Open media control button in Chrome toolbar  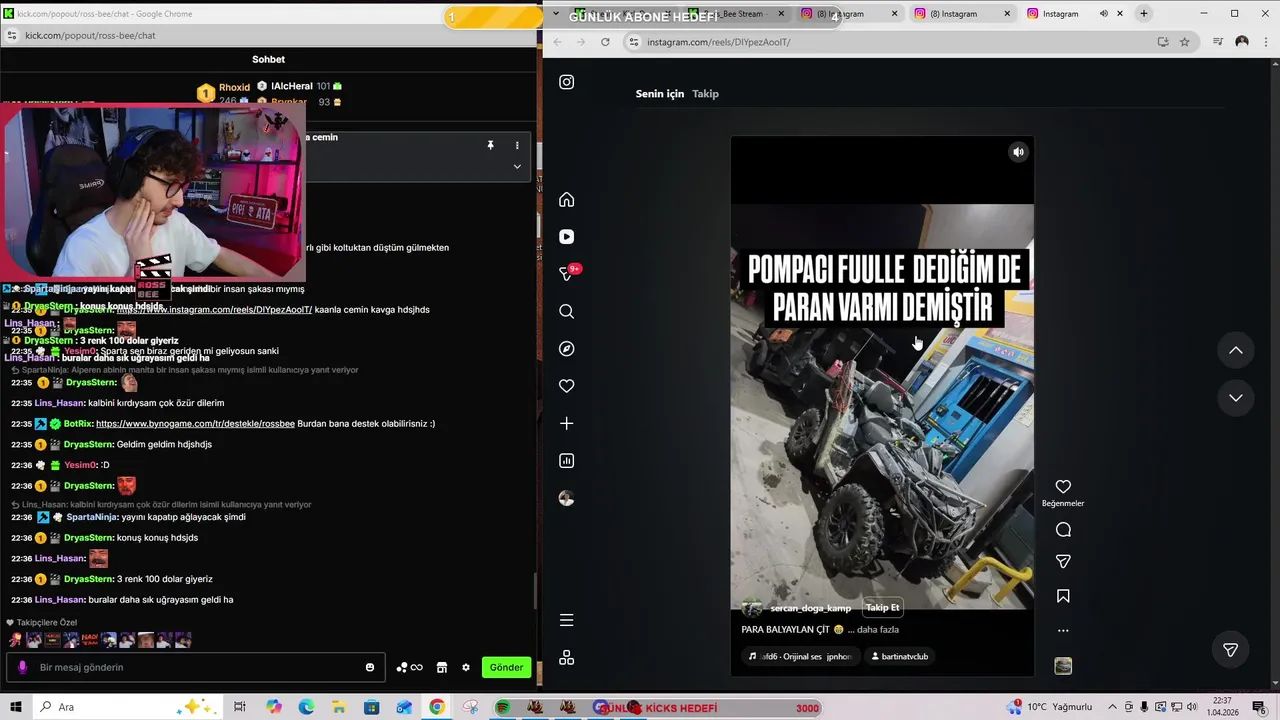tap(1217, 42)
